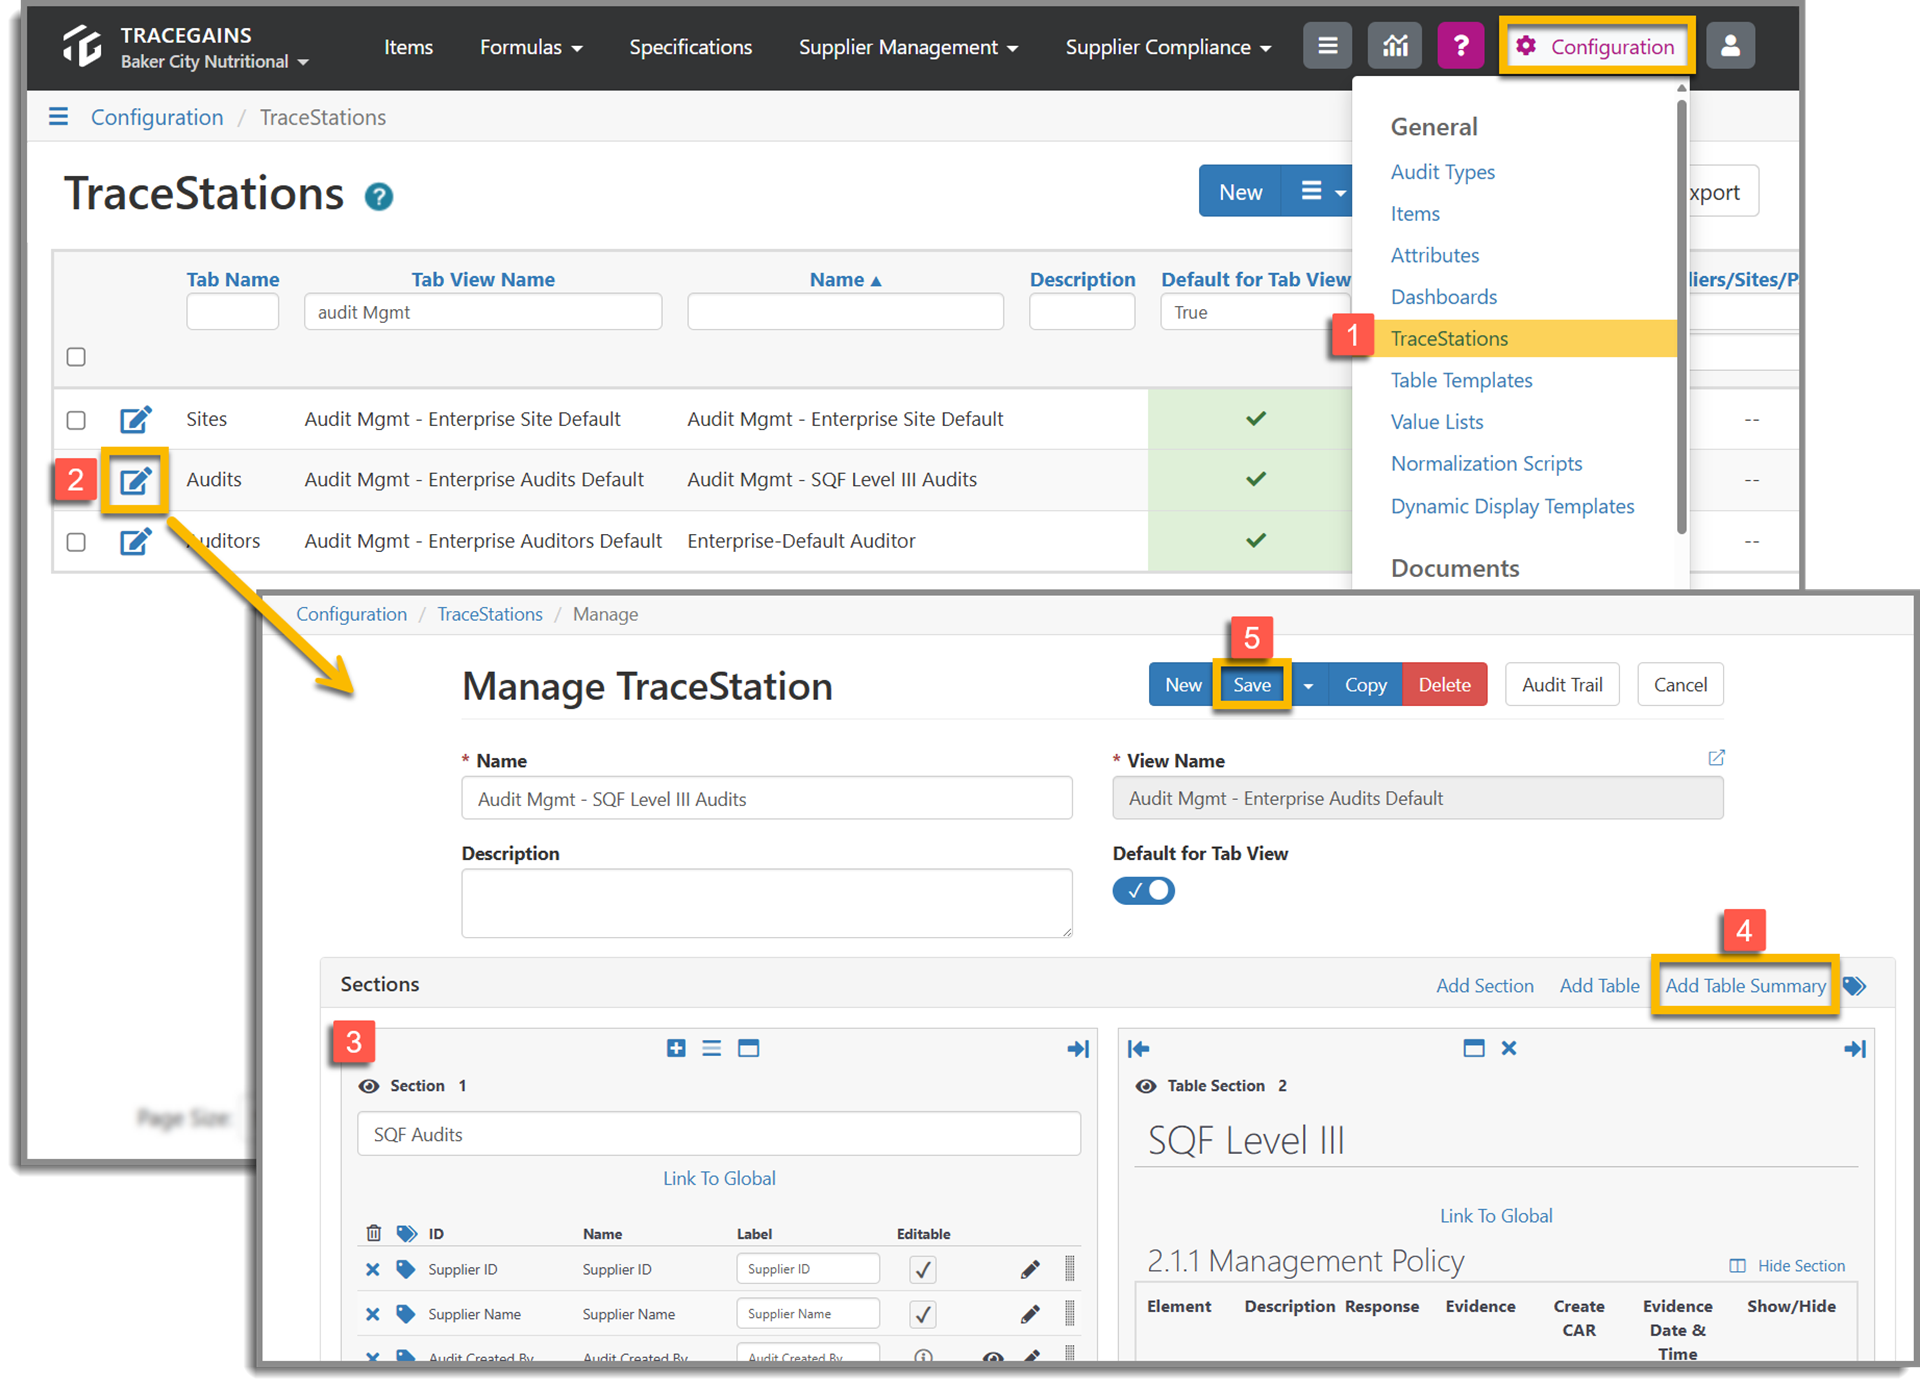Open the Baker City Nutritional company dropdown
1920x1389 pixels.
215,62
